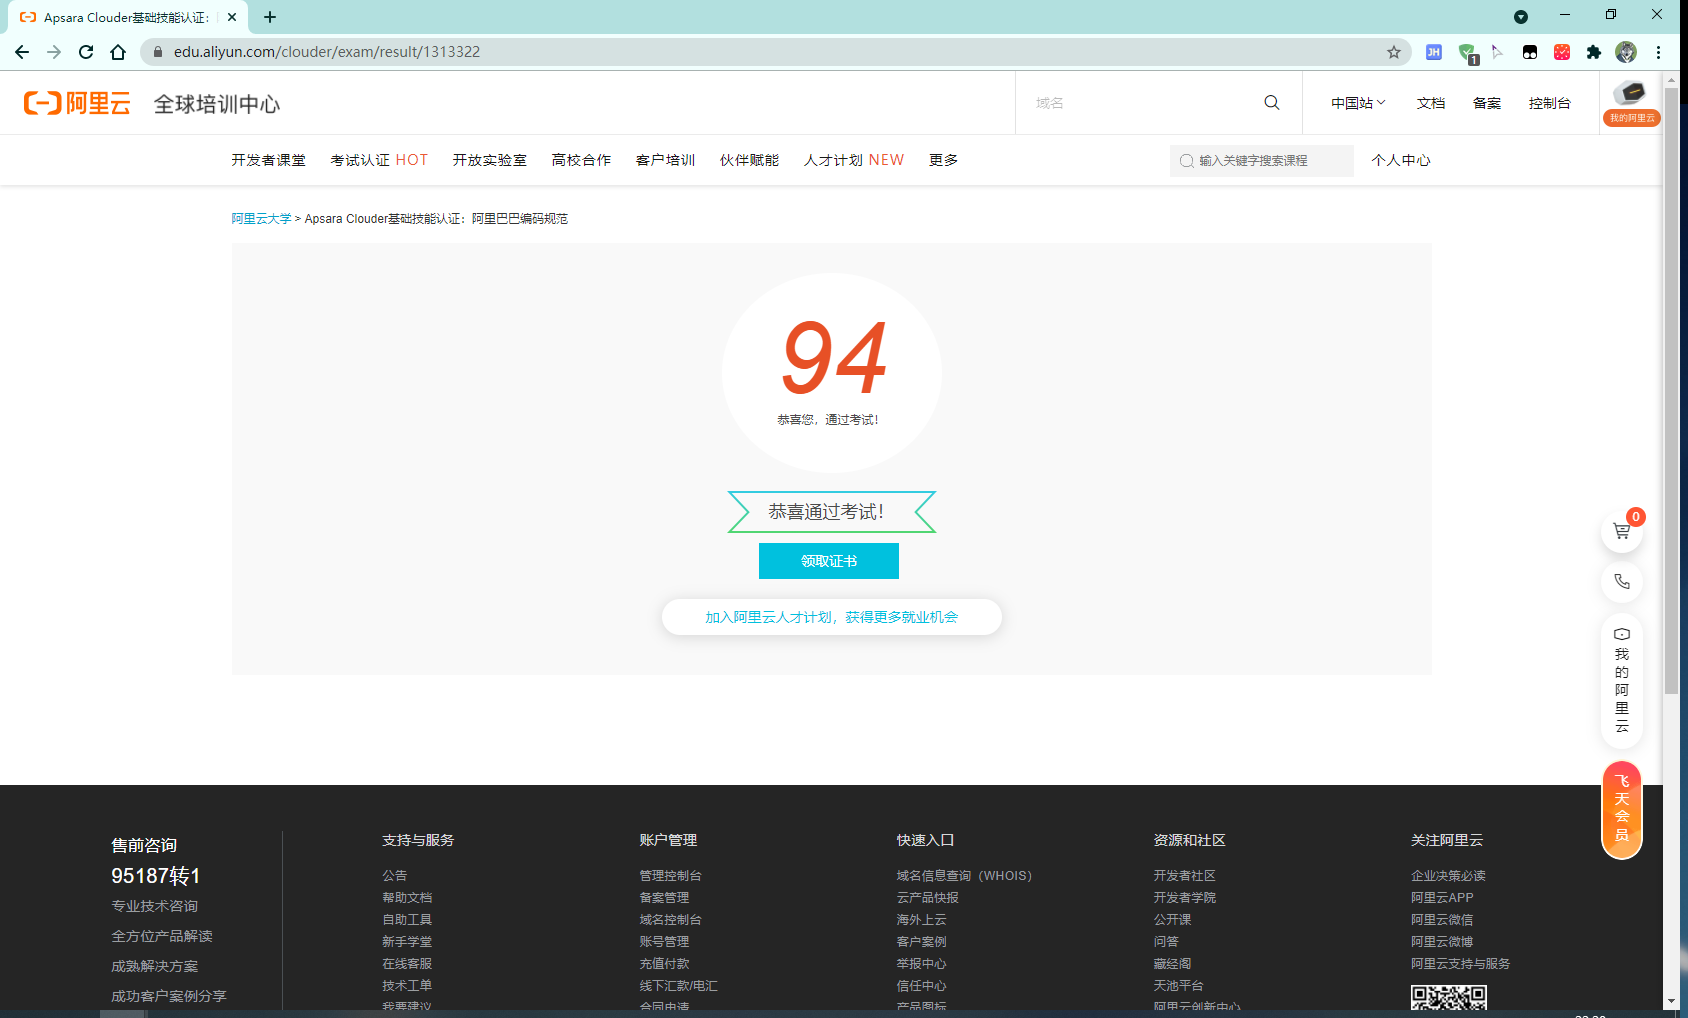Screen dimensions: 1688x1018
Task: Open 开发者课堂 navigation item
Action: pyautogui.click(x=268, y=160)
